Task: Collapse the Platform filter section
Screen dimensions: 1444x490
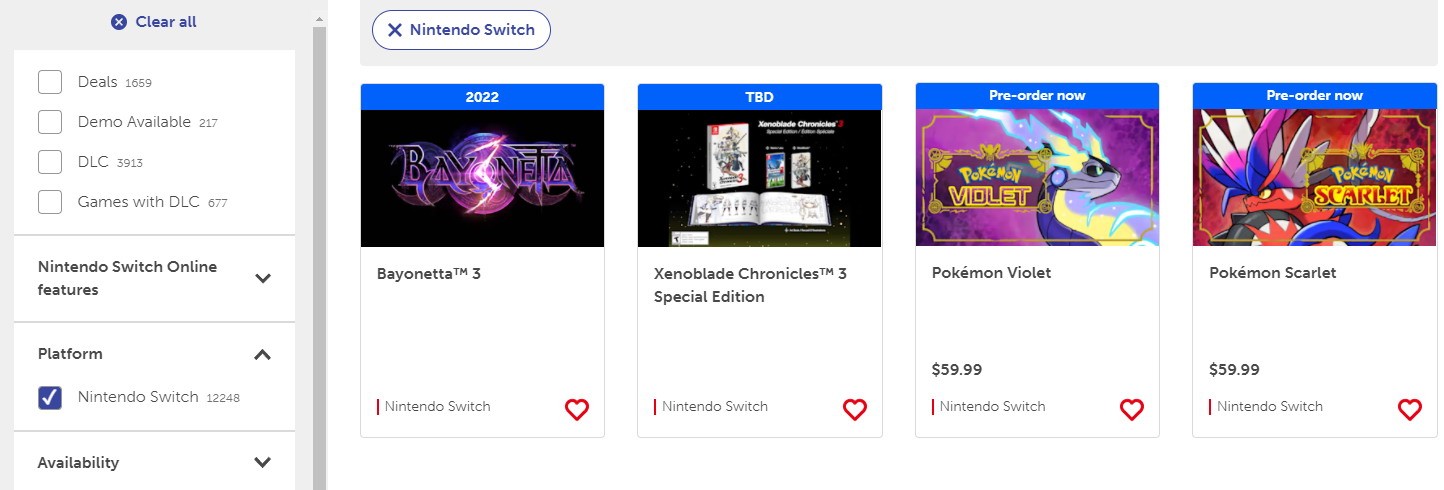Action: tap(263, 354)
